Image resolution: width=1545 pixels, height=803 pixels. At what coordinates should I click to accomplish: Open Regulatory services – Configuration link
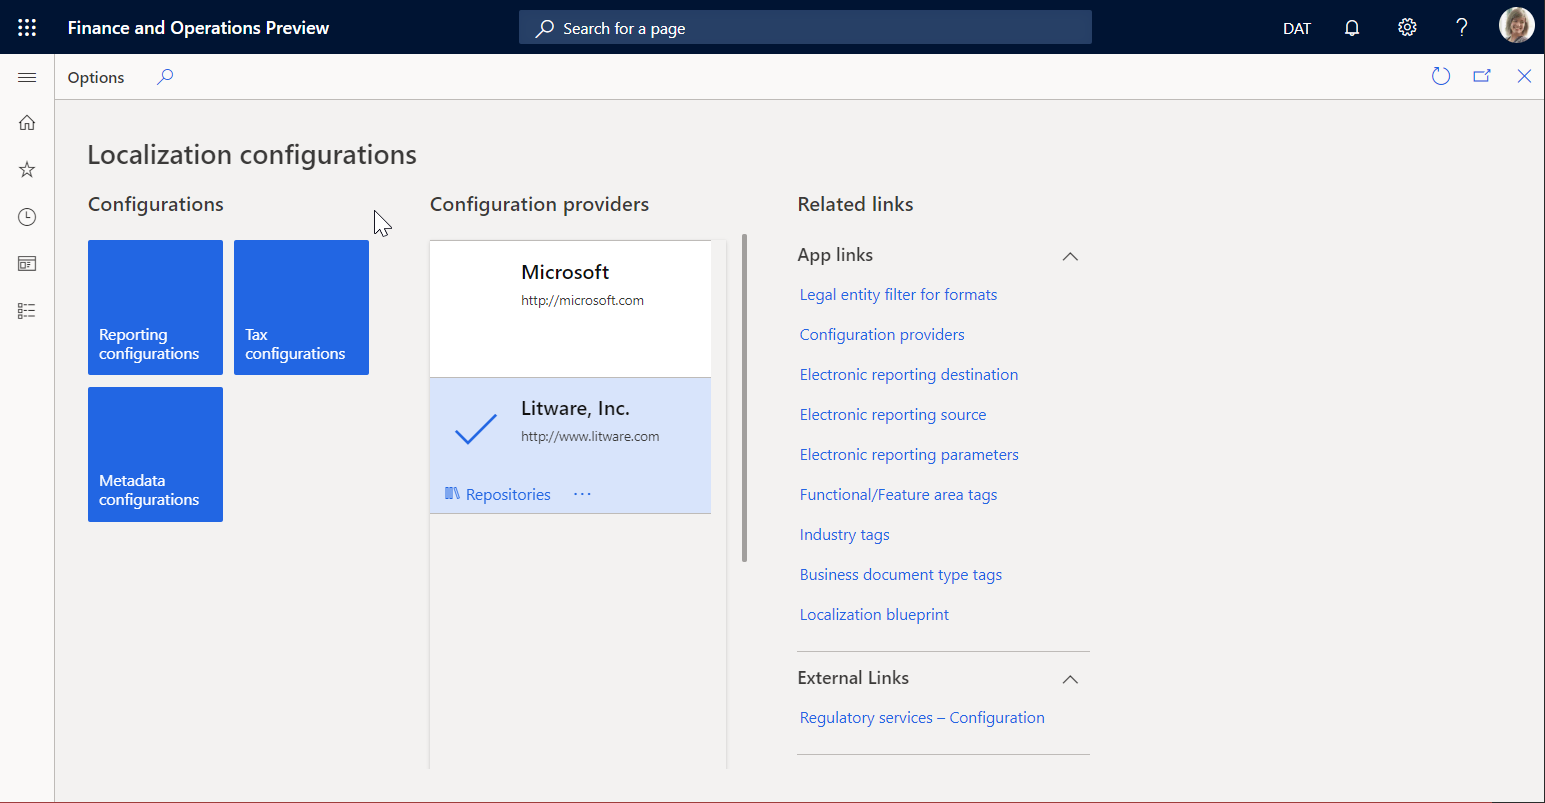tap(922, 717)
